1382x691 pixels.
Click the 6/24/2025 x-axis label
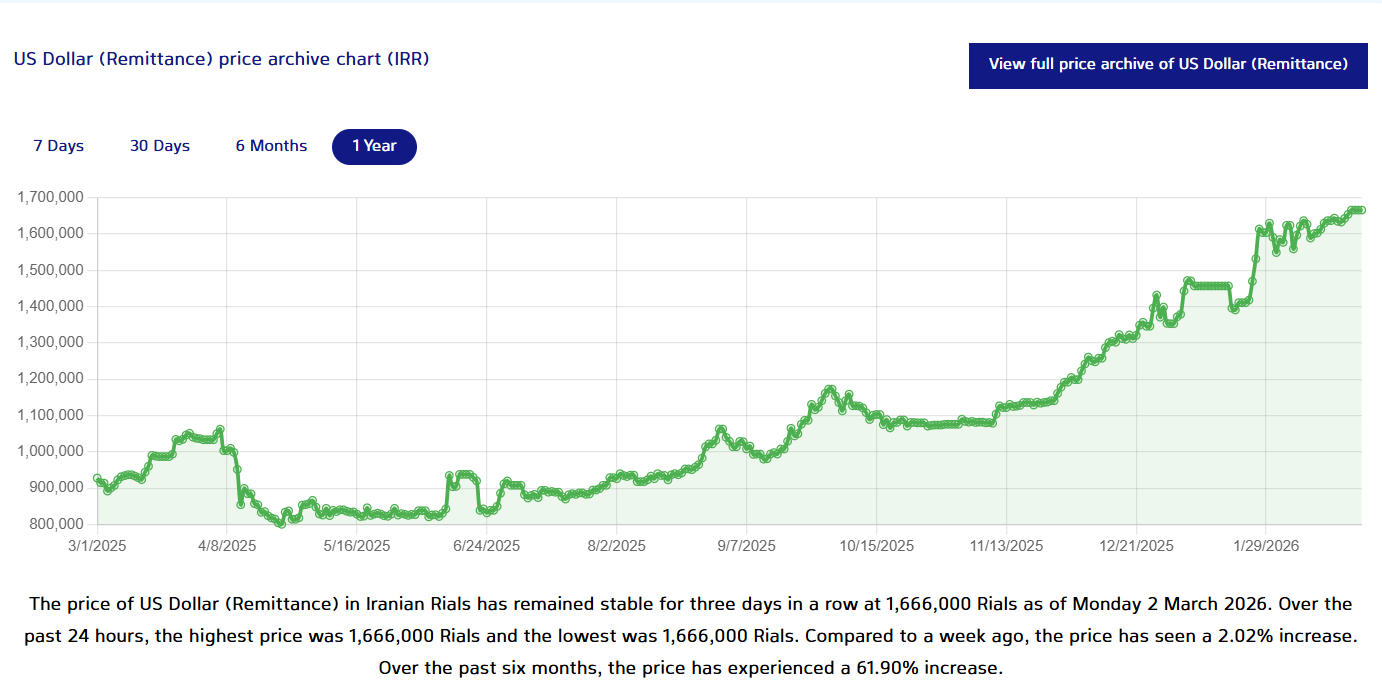[x=487, y=546]
